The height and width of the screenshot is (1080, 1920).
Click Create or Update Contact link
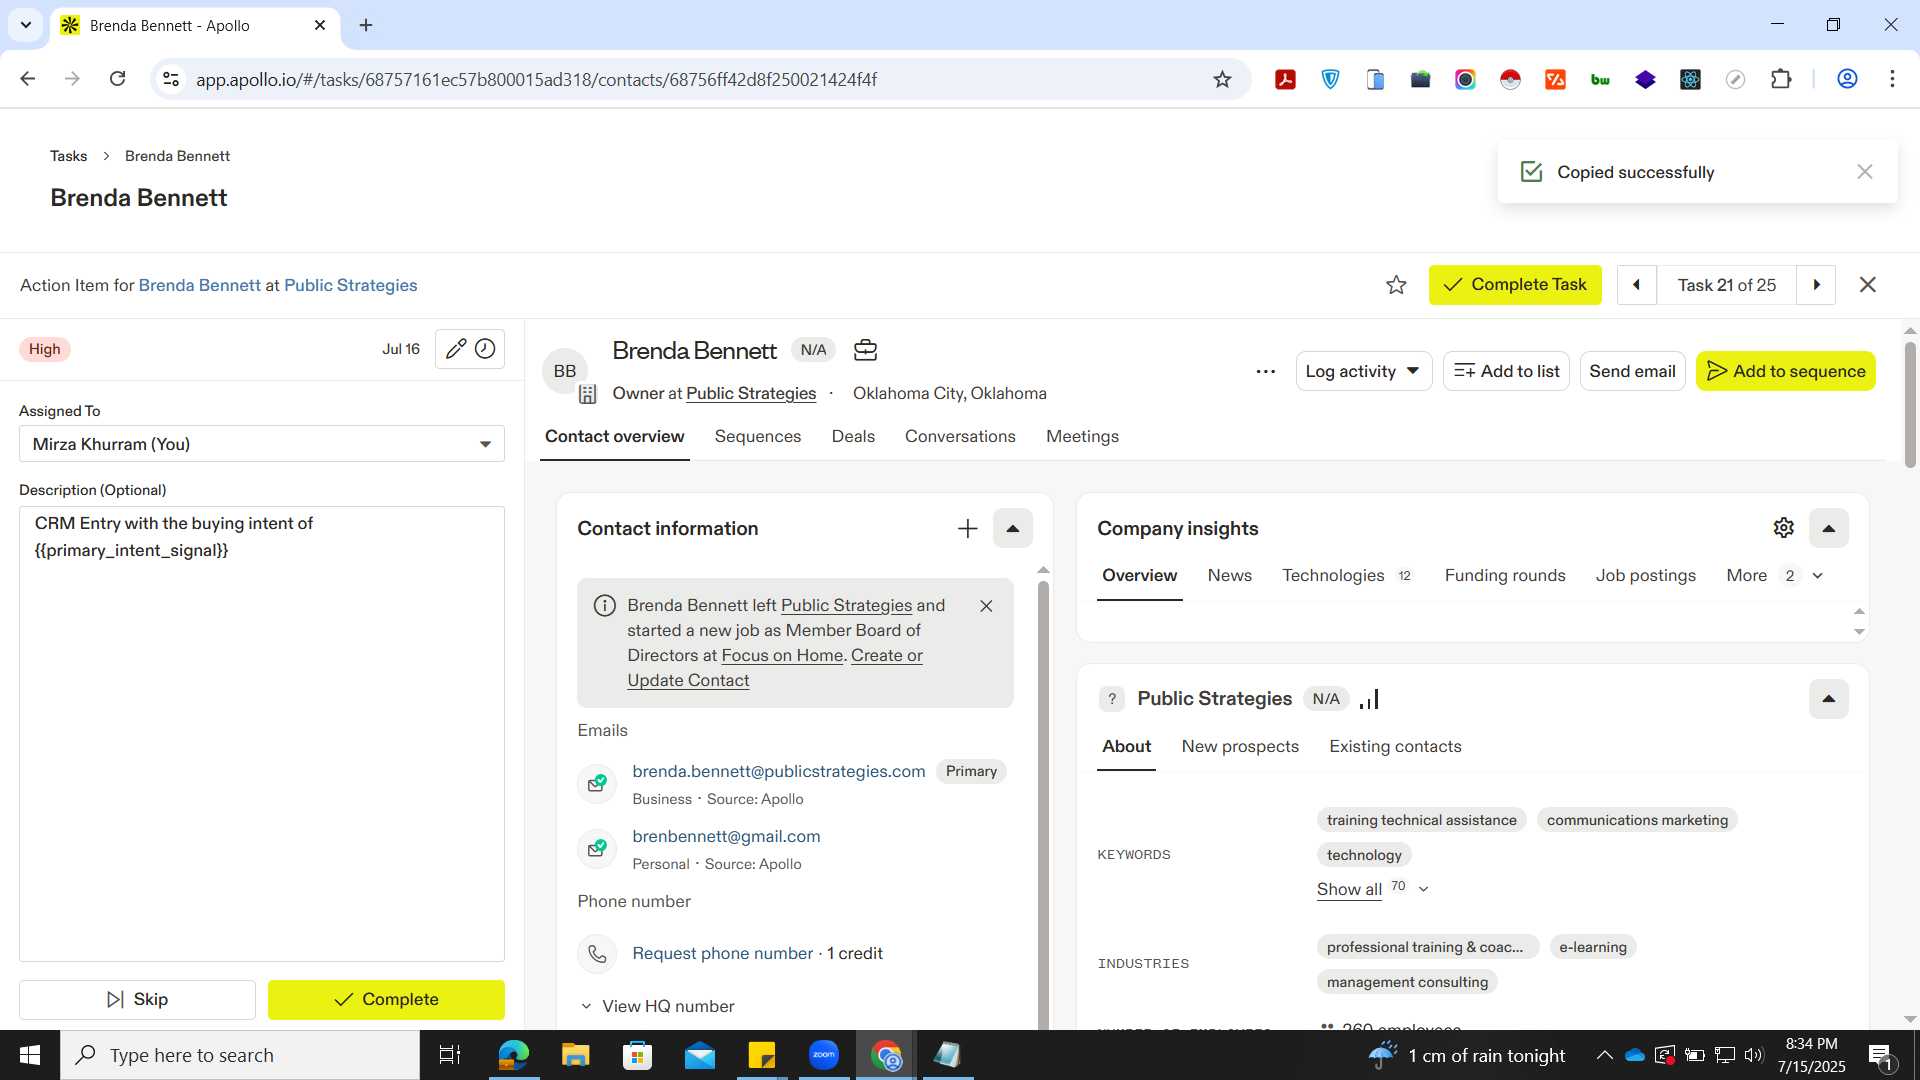point(775,668)
